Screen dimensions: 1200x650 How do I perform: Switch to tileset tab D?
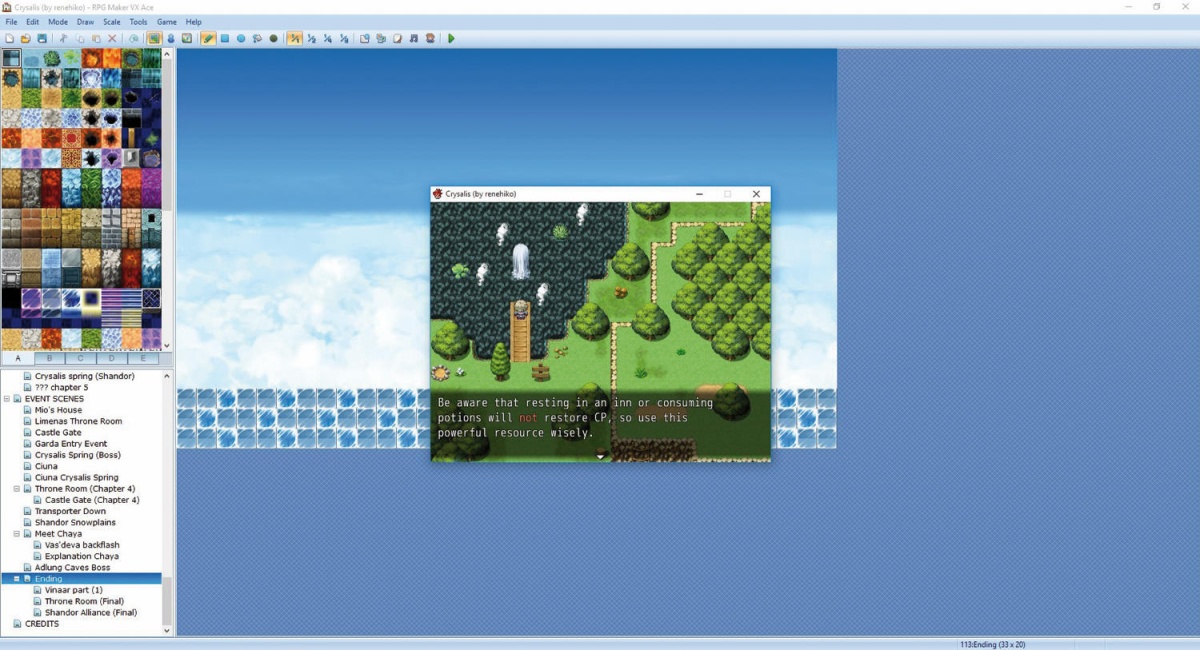click(112, 358)
